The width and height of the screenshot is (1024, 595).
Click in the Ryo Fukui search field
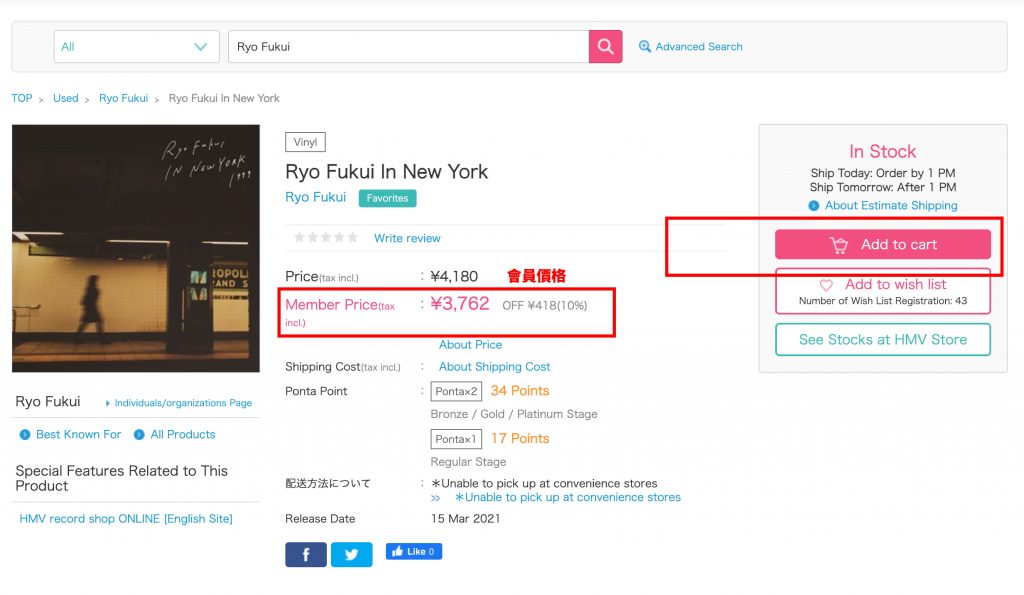click(x=408, y=47)
